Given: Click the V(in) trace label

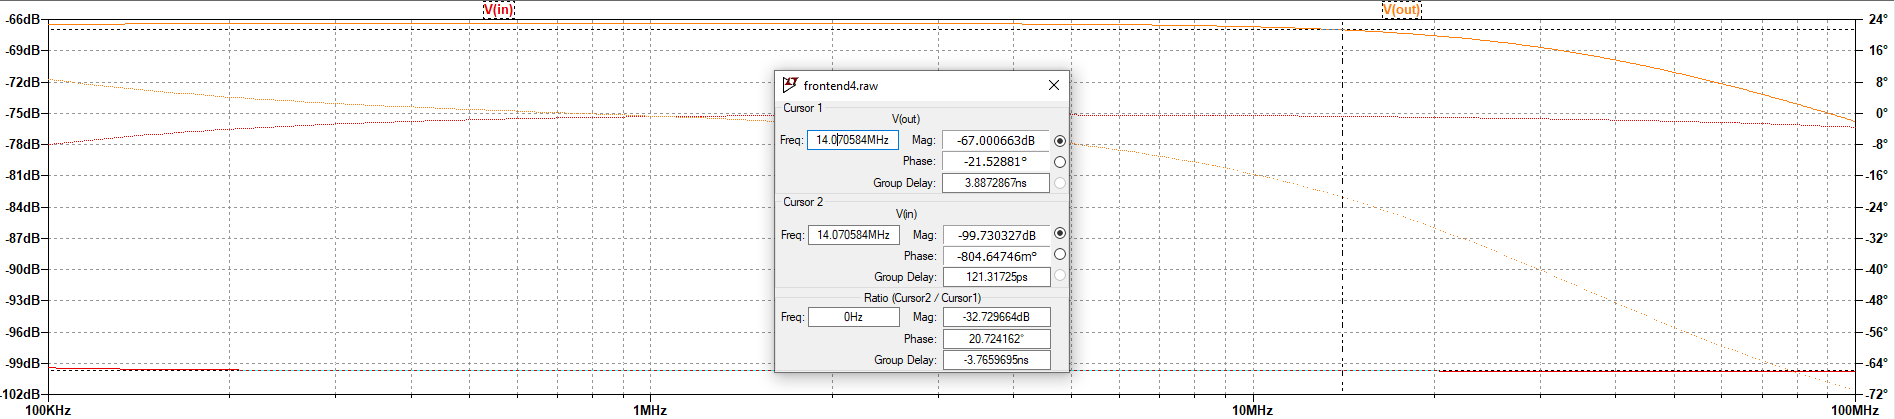Looking at the screenshot, I should pos(498,9).
